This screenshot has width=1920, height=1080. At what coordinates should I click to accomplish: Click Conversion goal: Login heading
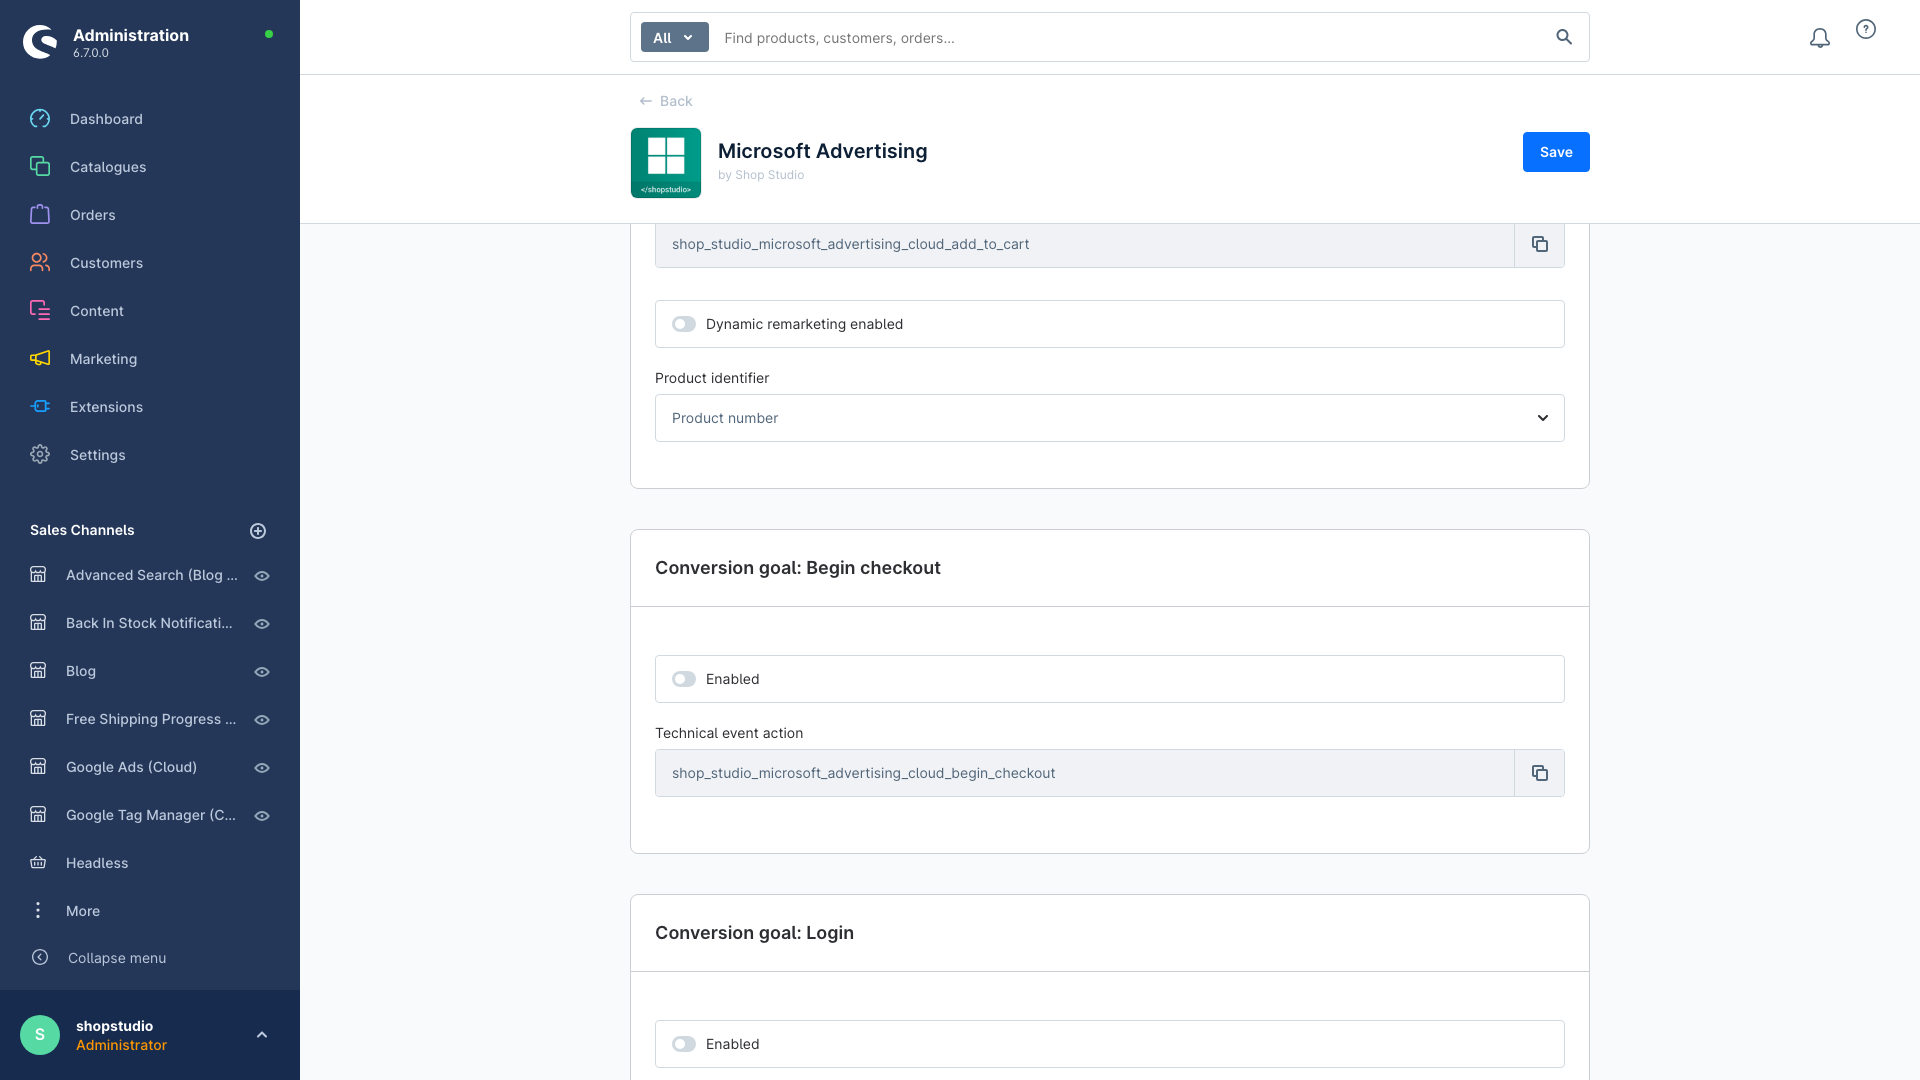coord(754,933)
